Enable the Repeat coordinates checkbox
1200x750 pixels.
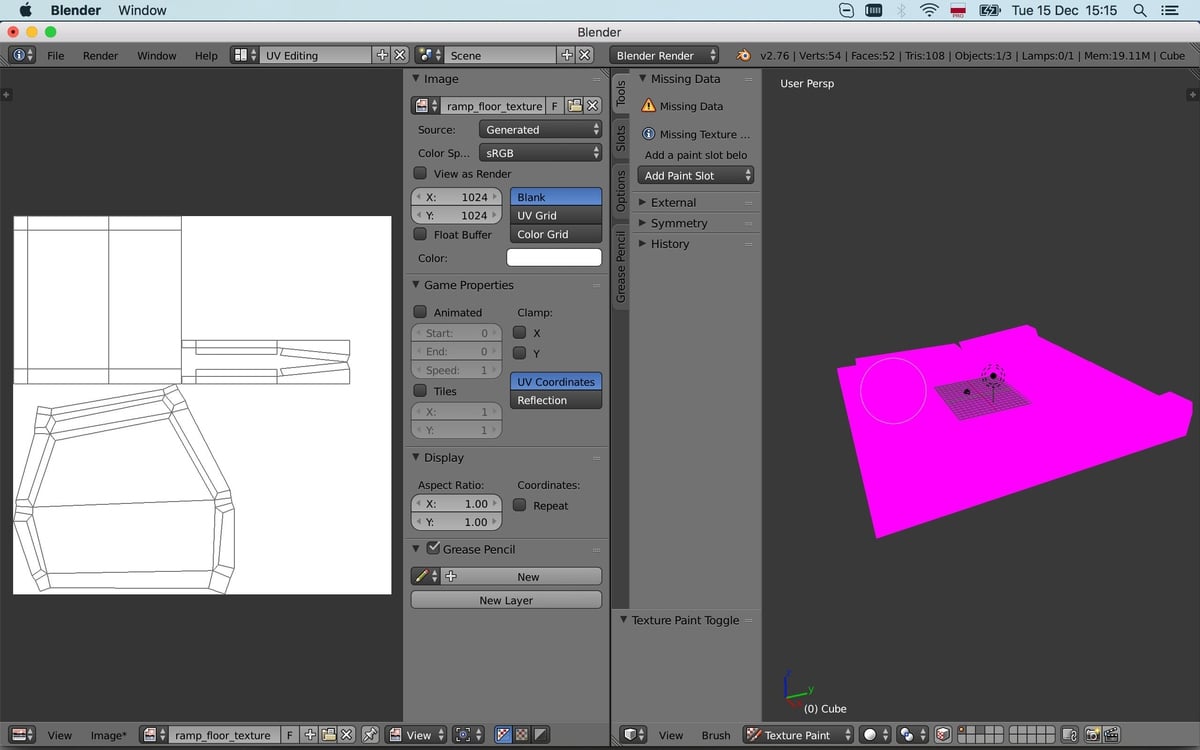519,505
